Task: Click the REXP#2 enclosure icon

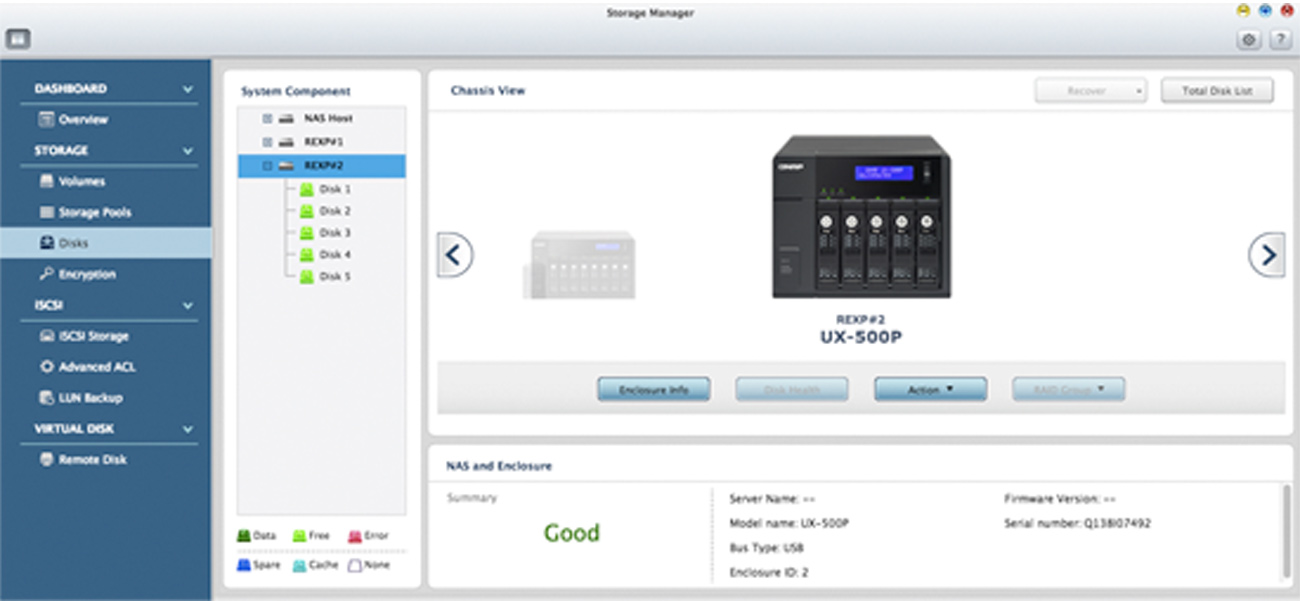Action: pyautogui.click(x=286, y=165)
